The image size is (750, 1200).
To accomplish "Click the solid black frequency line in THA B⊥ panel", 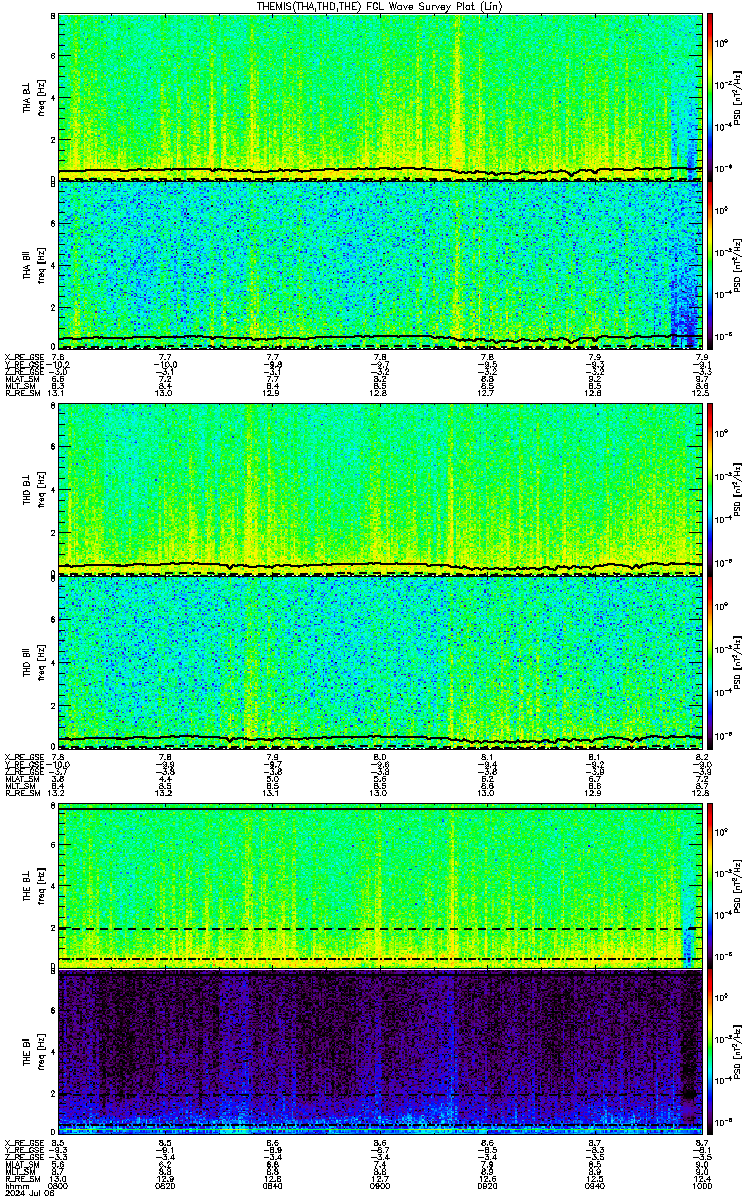I will click(x=380, y=169).
